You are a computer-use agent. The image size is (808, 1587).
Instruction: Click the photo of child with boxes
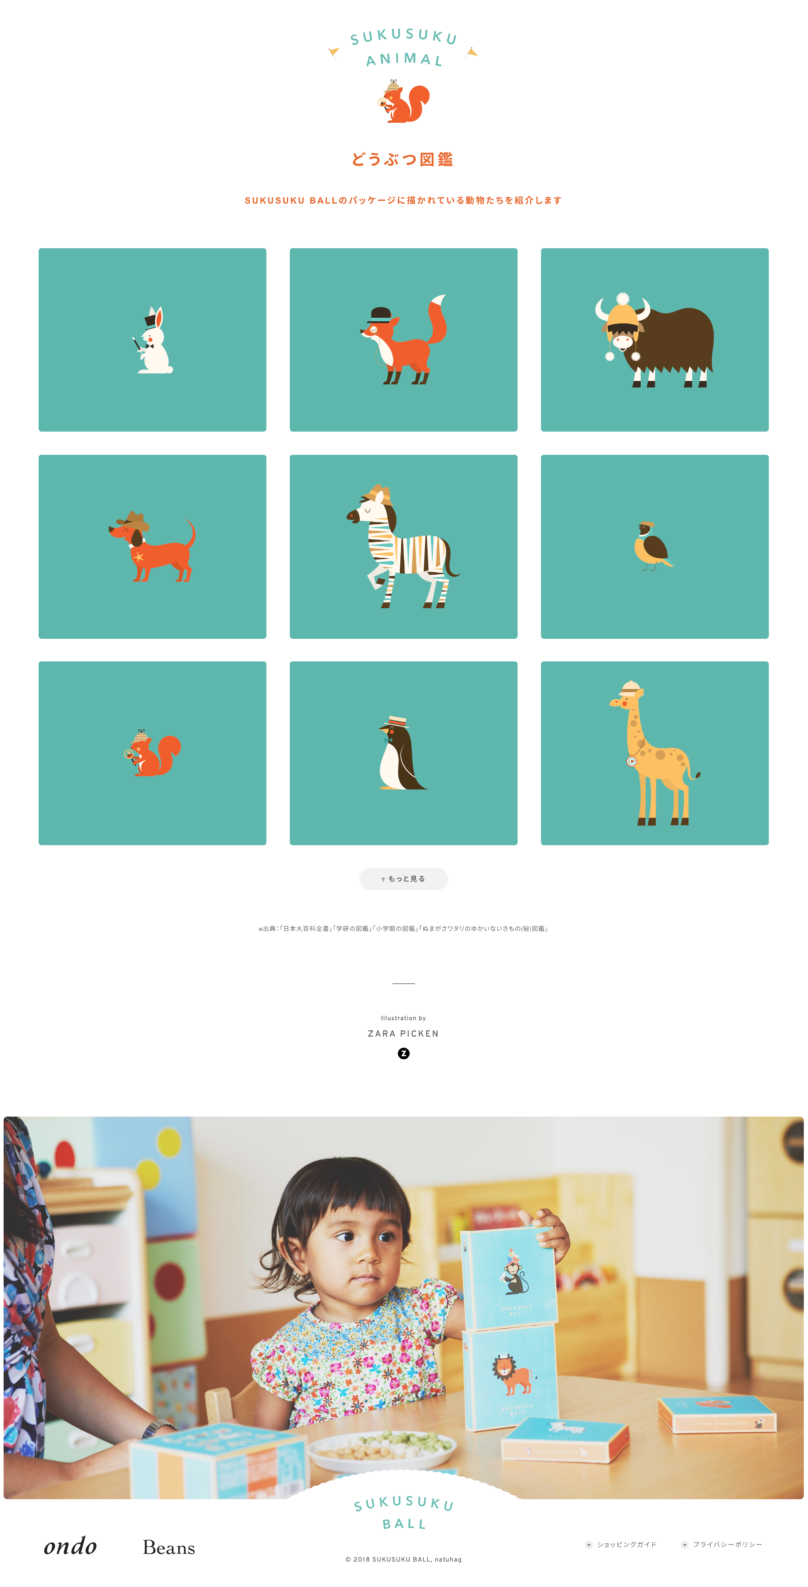[404, 1308]
